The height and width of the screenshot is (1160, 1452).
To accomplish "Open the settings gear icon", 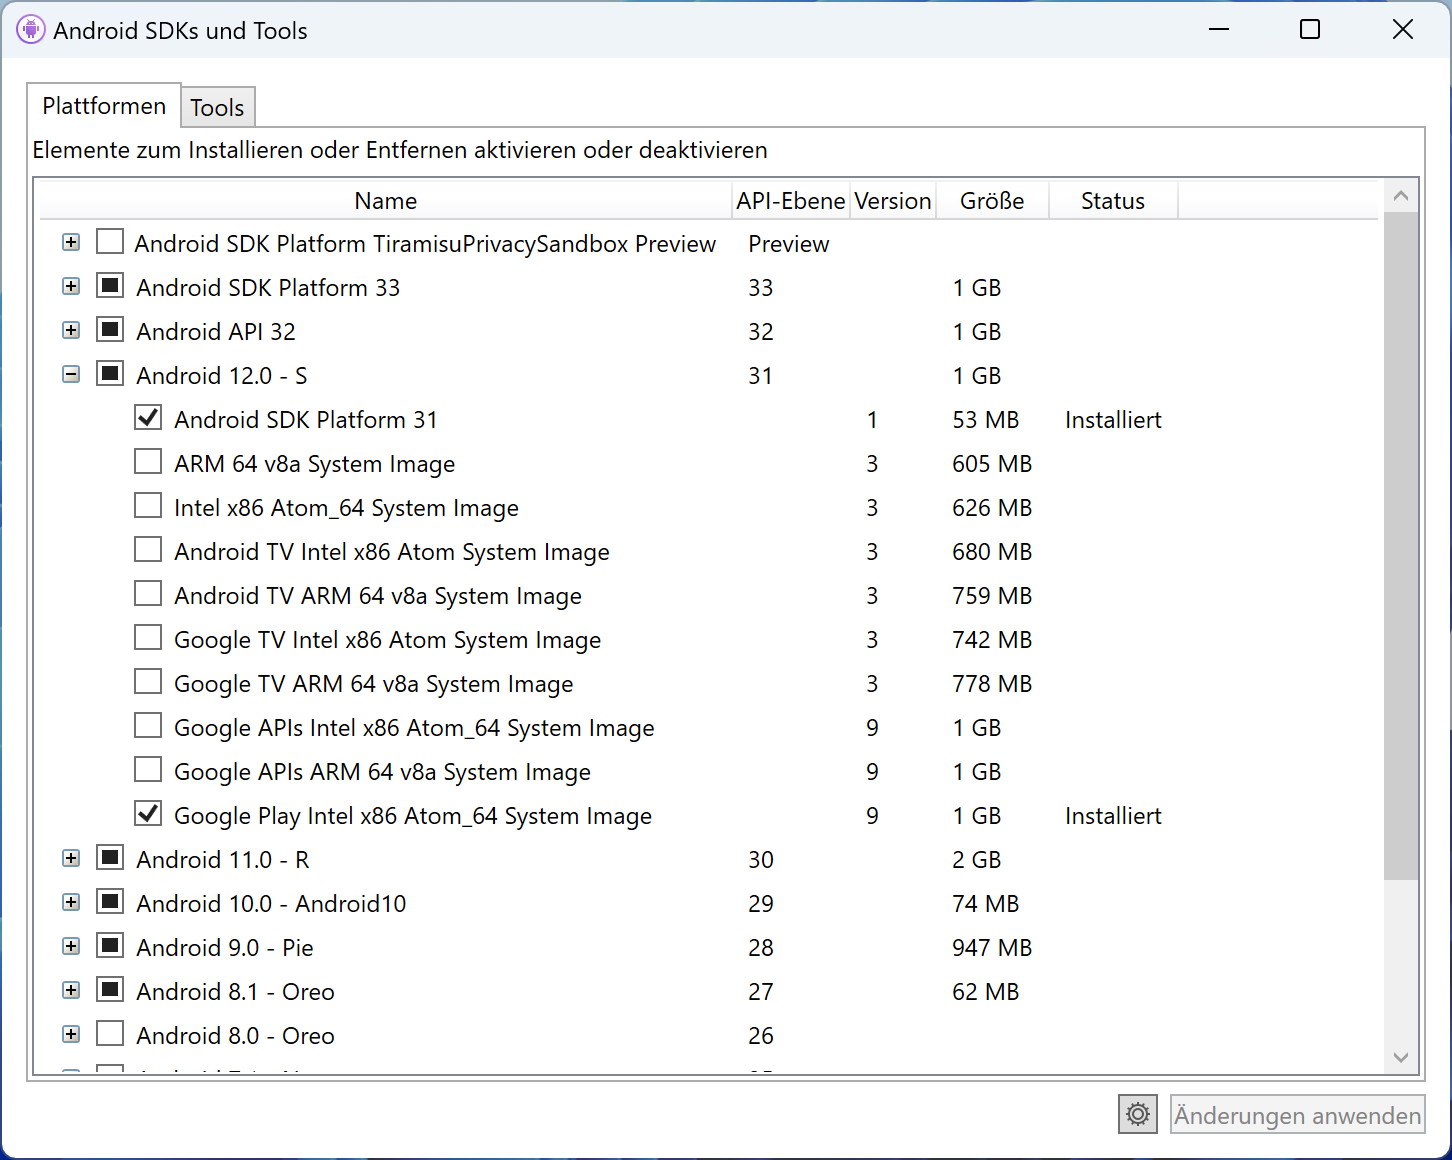I will coord(1138,1114).
